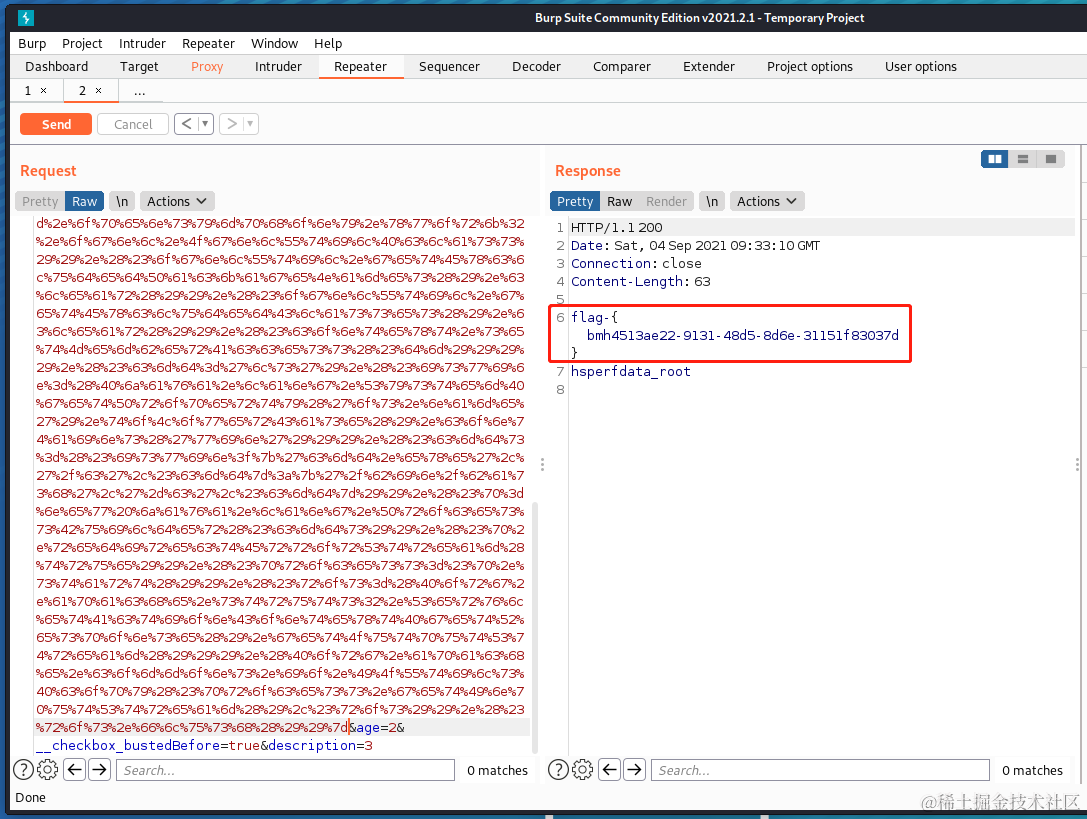
Task: Switch to the Sequencer tab
Action: pyautogui.click(x=449, y=67)
